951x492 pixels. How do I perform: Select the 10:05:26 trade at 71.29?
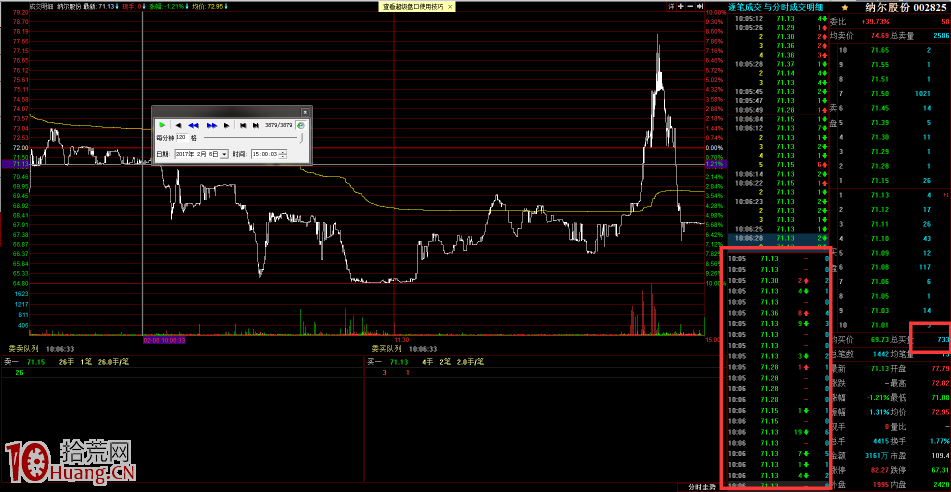click(x=780, y=27)
